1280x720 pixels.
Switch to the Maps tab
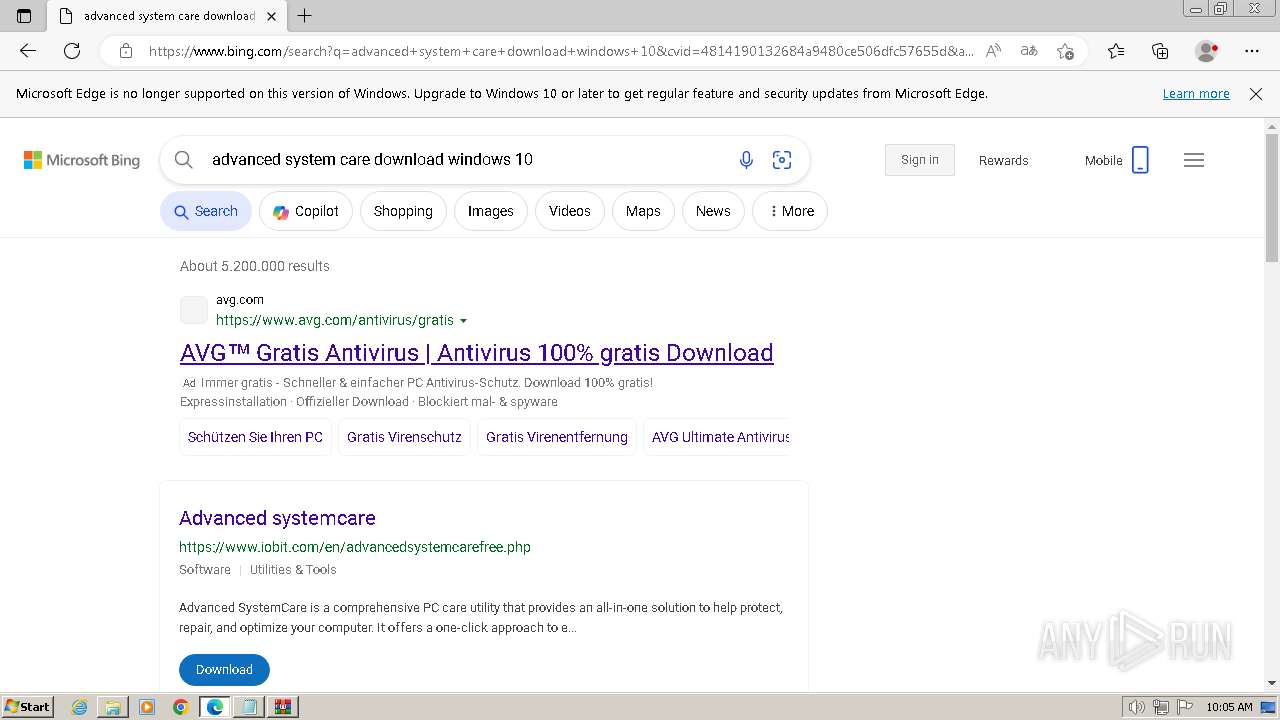[x=643, y=211]
